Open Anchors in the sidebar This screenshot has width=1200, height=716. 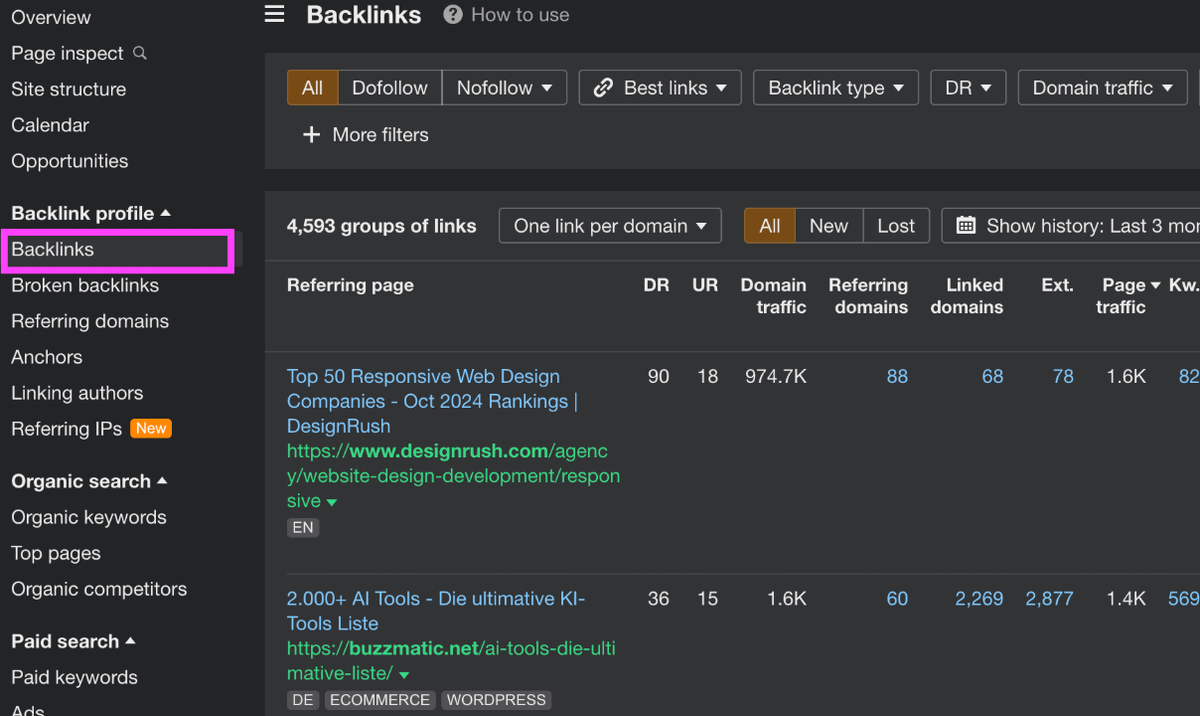tap(46, 356)
